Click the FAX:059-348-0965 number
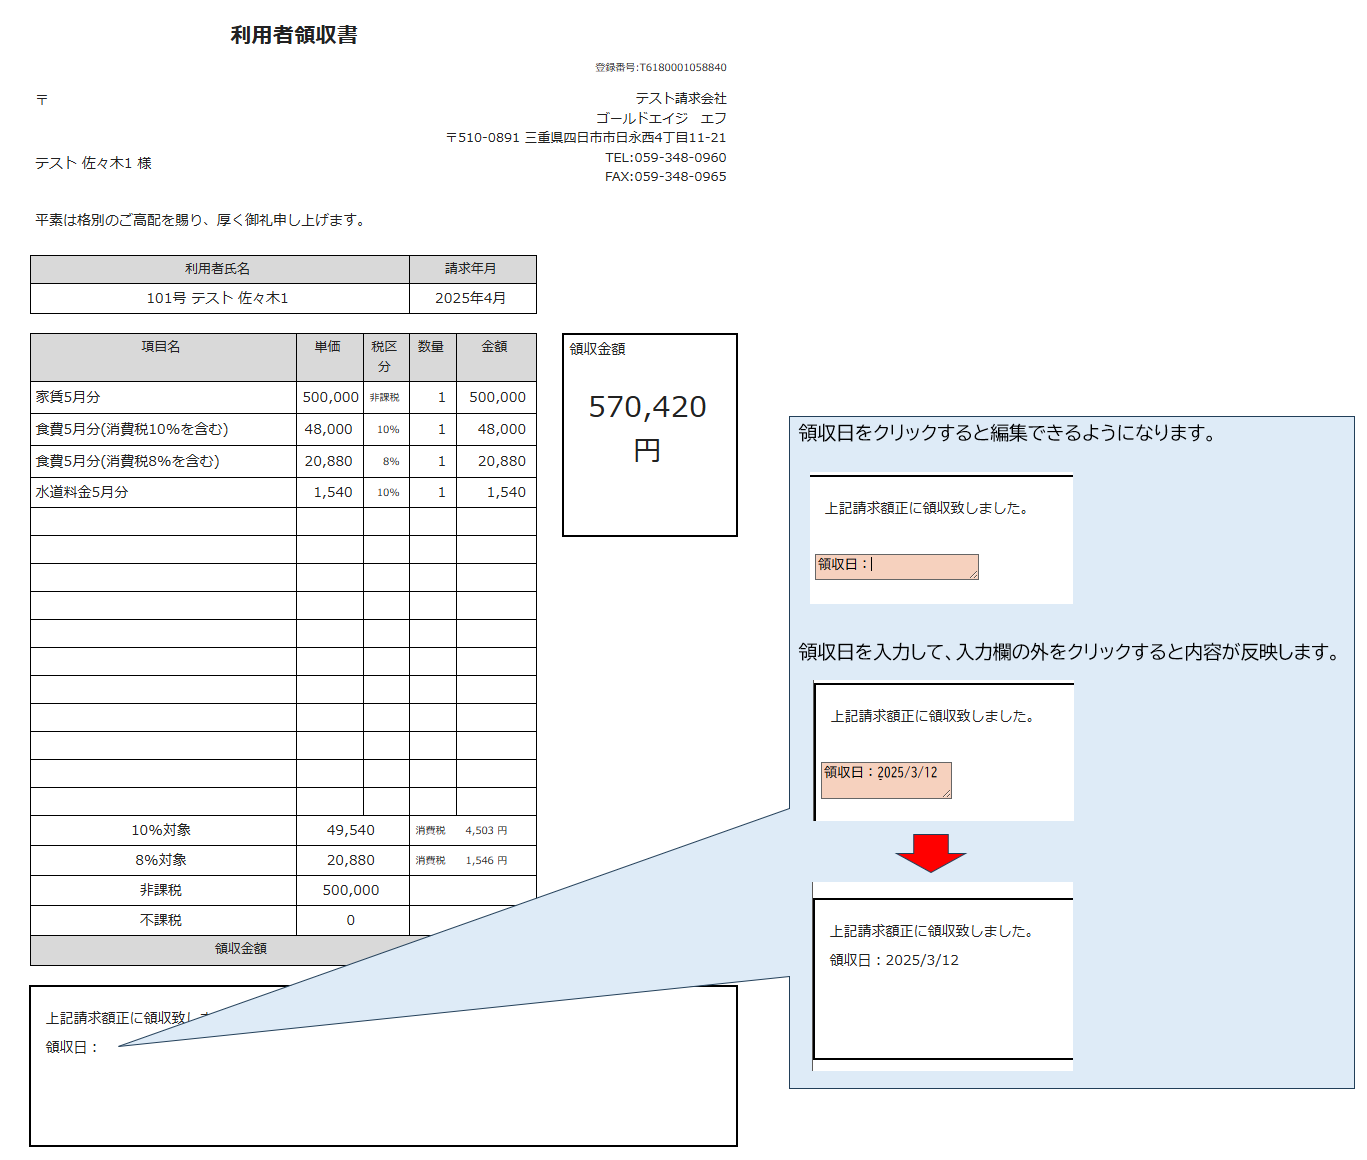The image size is (1367, 1160). tap(665, 176)
